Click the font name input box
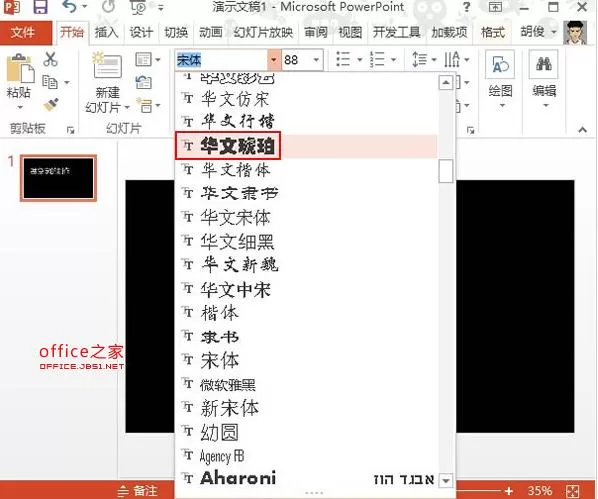Viewport: 598px width, 499px height. [x=222, y=60]
